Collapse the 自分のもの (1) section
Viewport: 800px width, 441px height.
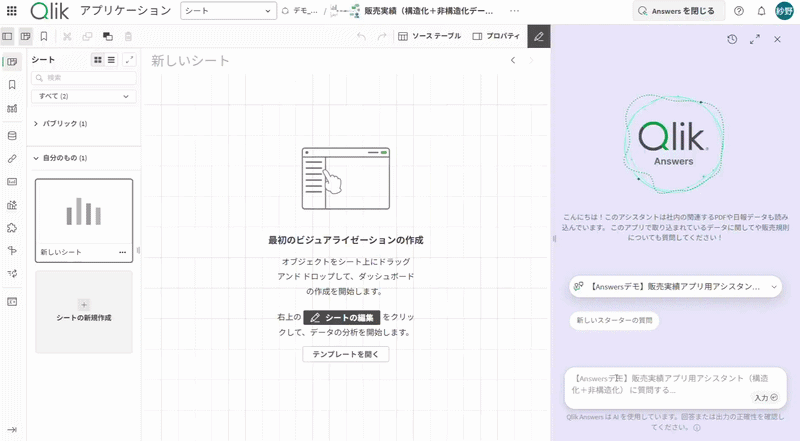[x=60, y=158]
